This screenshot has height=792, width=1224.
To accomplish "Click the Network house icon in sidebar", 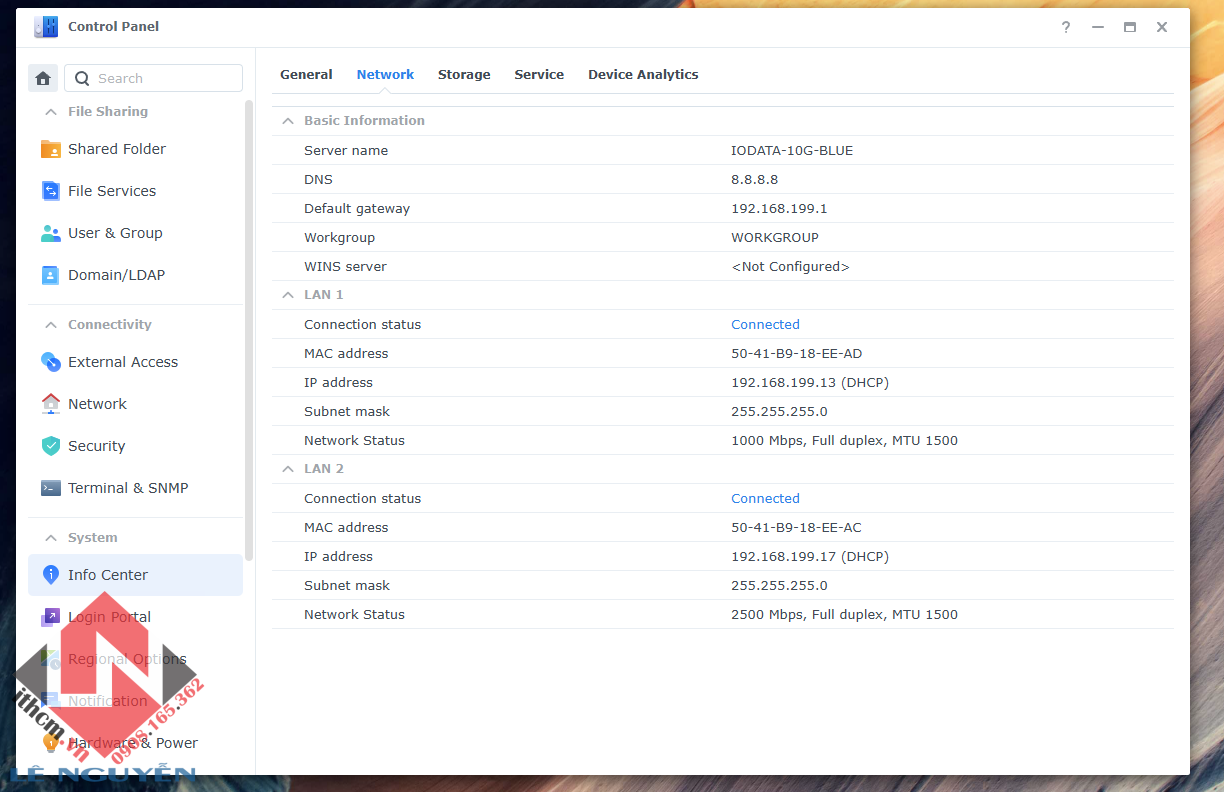I will click(50, 404).
